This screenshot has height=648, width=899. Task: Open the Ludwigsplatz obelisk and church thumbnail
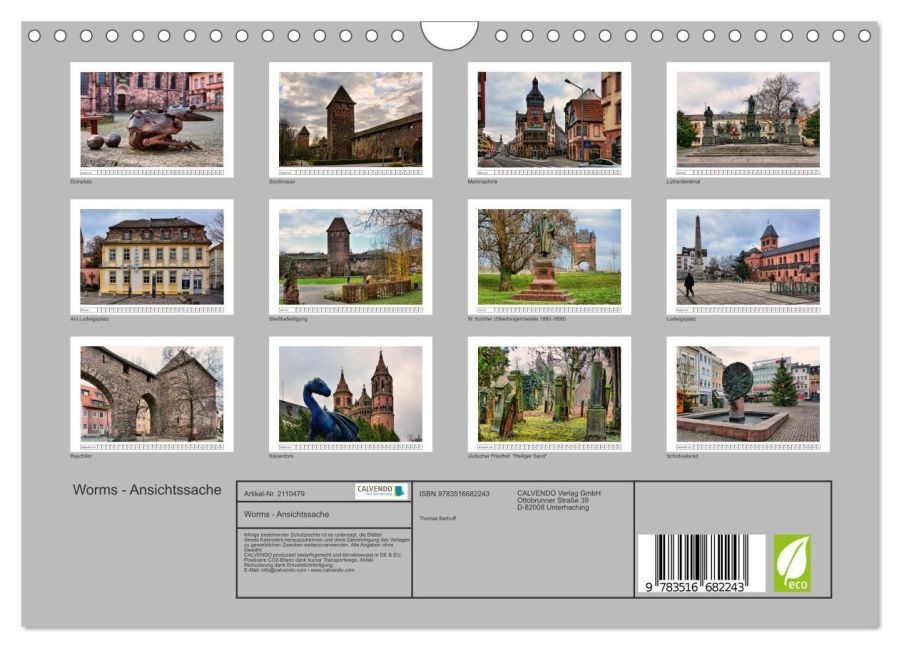(748, 257)
